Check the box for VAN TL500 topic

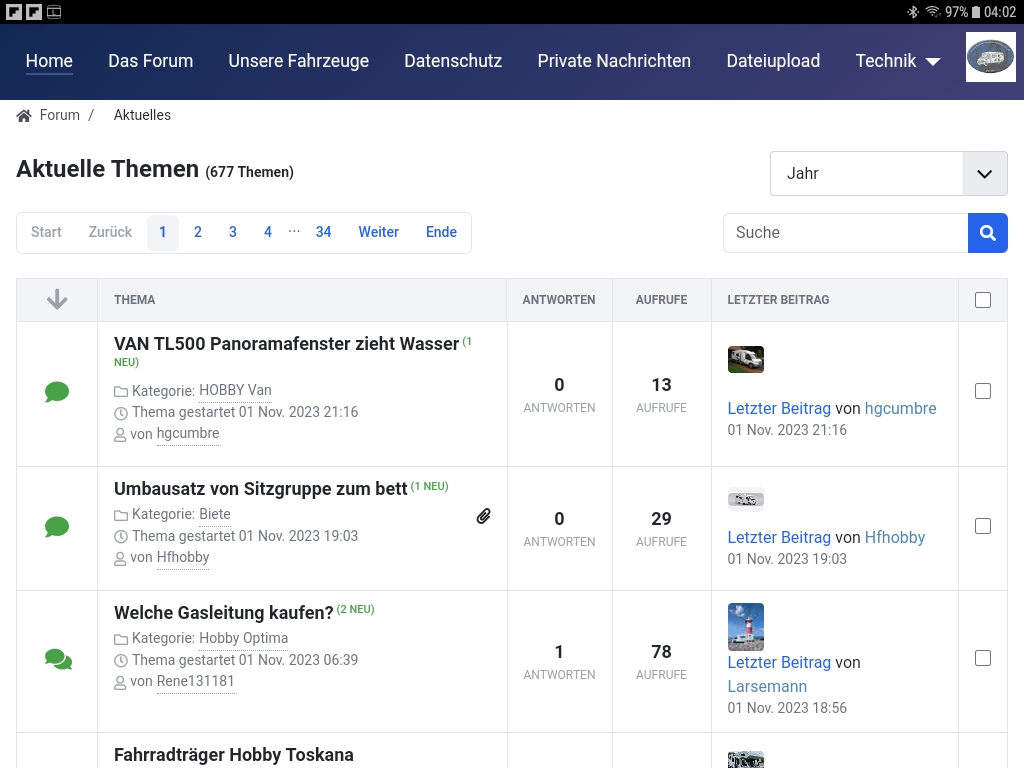pyautogui.click(x=983, y=391)
